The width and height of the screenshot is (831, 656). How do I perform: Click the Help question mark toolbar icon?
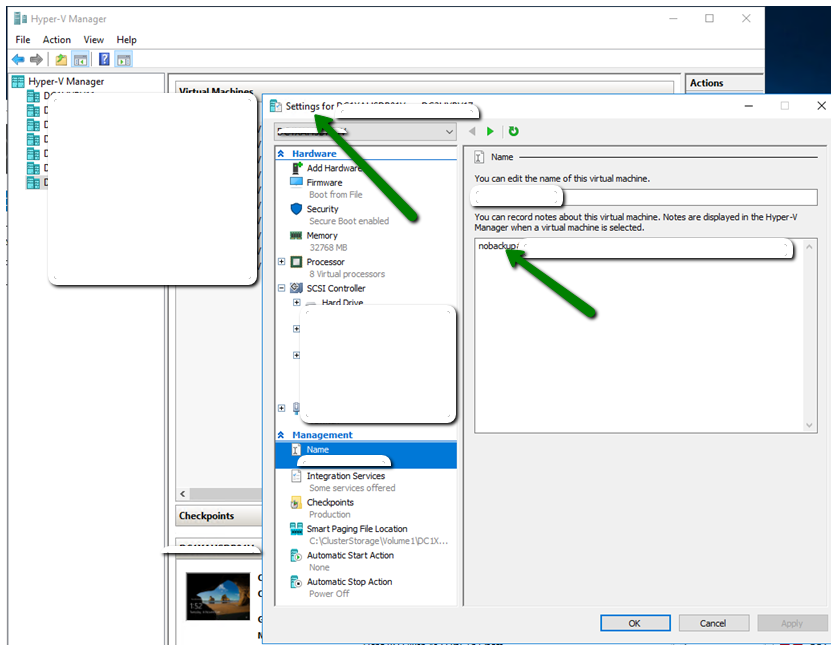click(104, 59)
